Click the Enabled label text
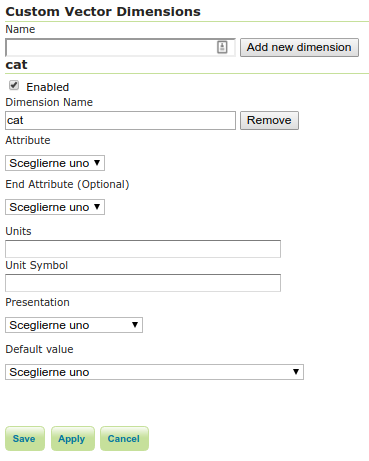 (48, 87)
